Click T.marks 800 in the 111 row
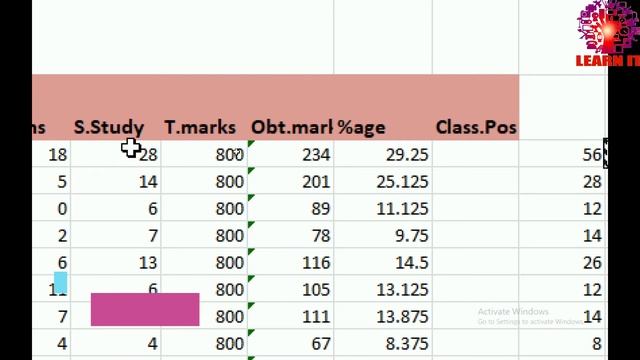The height and width of the screenshot is (360, 640). coord(204,316)
